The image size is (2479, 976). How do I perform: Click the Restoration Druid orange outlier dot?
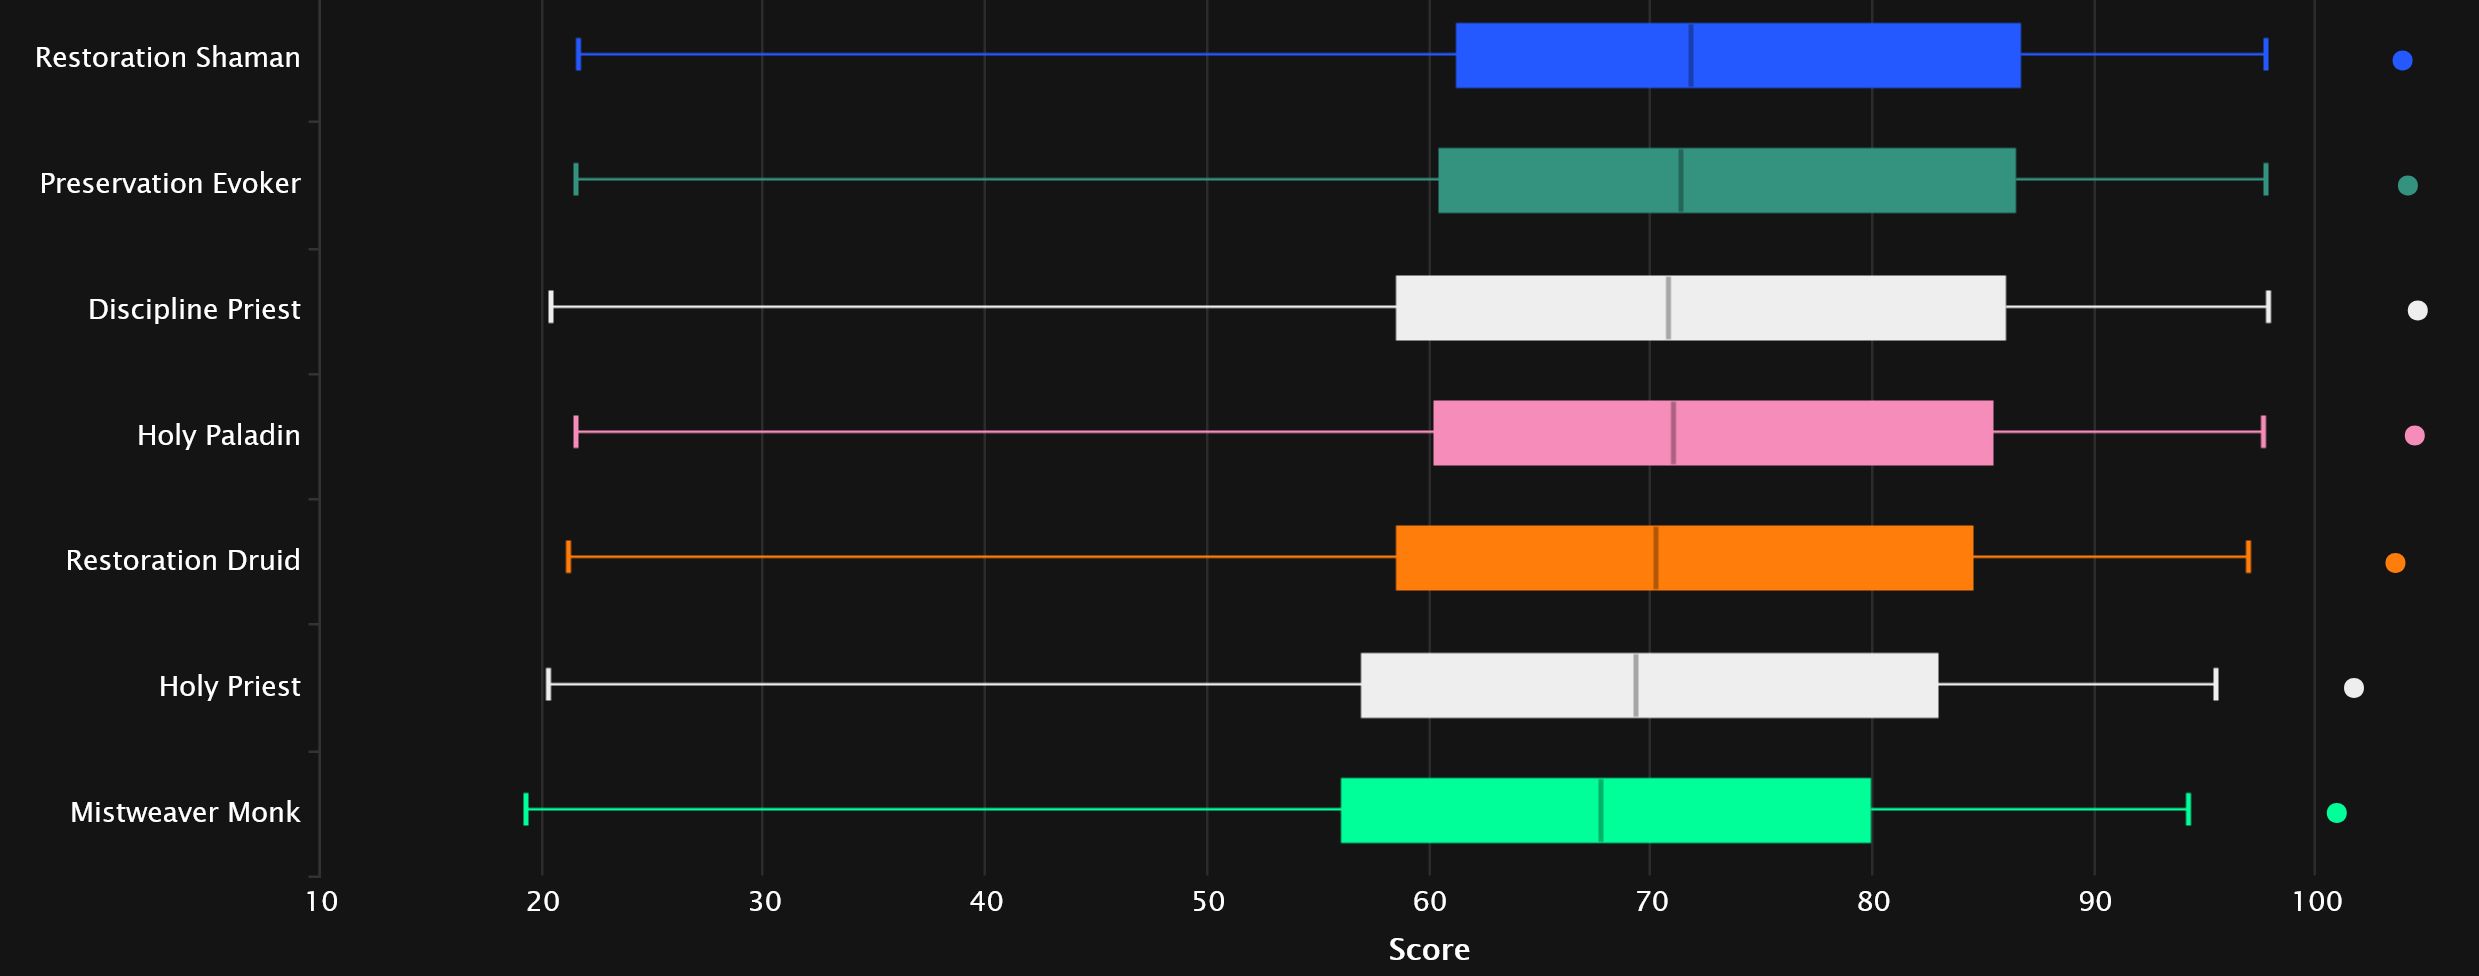tap(2395, 563)
